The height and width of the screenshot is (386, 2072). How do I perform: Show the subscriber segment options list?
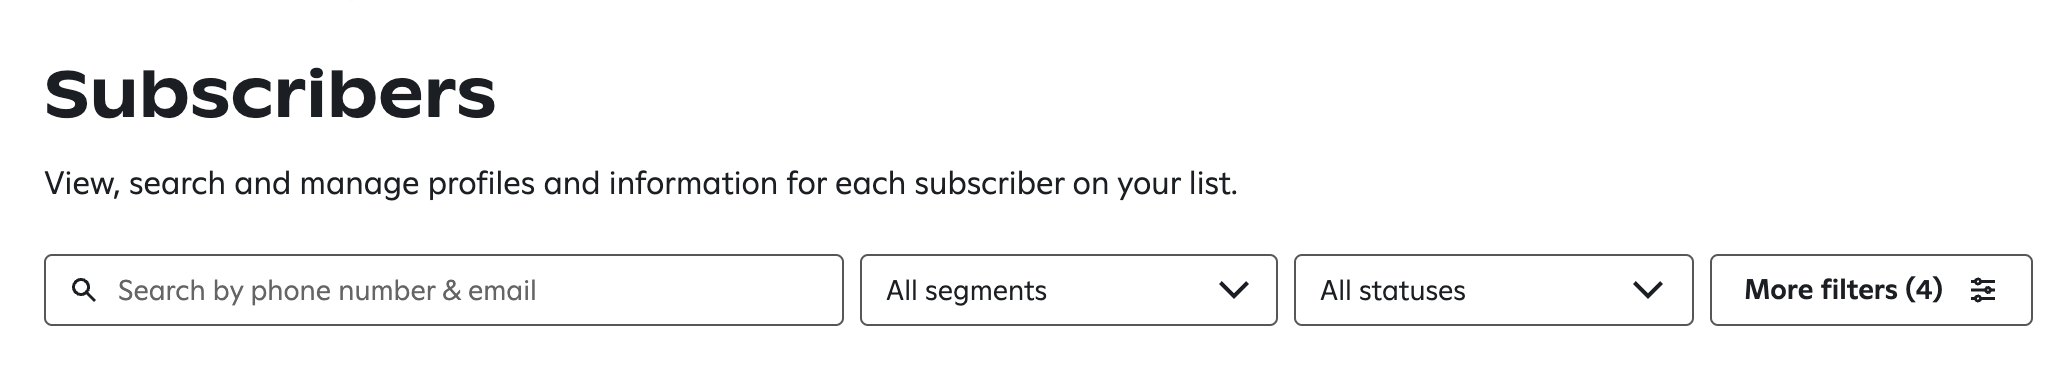(1068, 290)
